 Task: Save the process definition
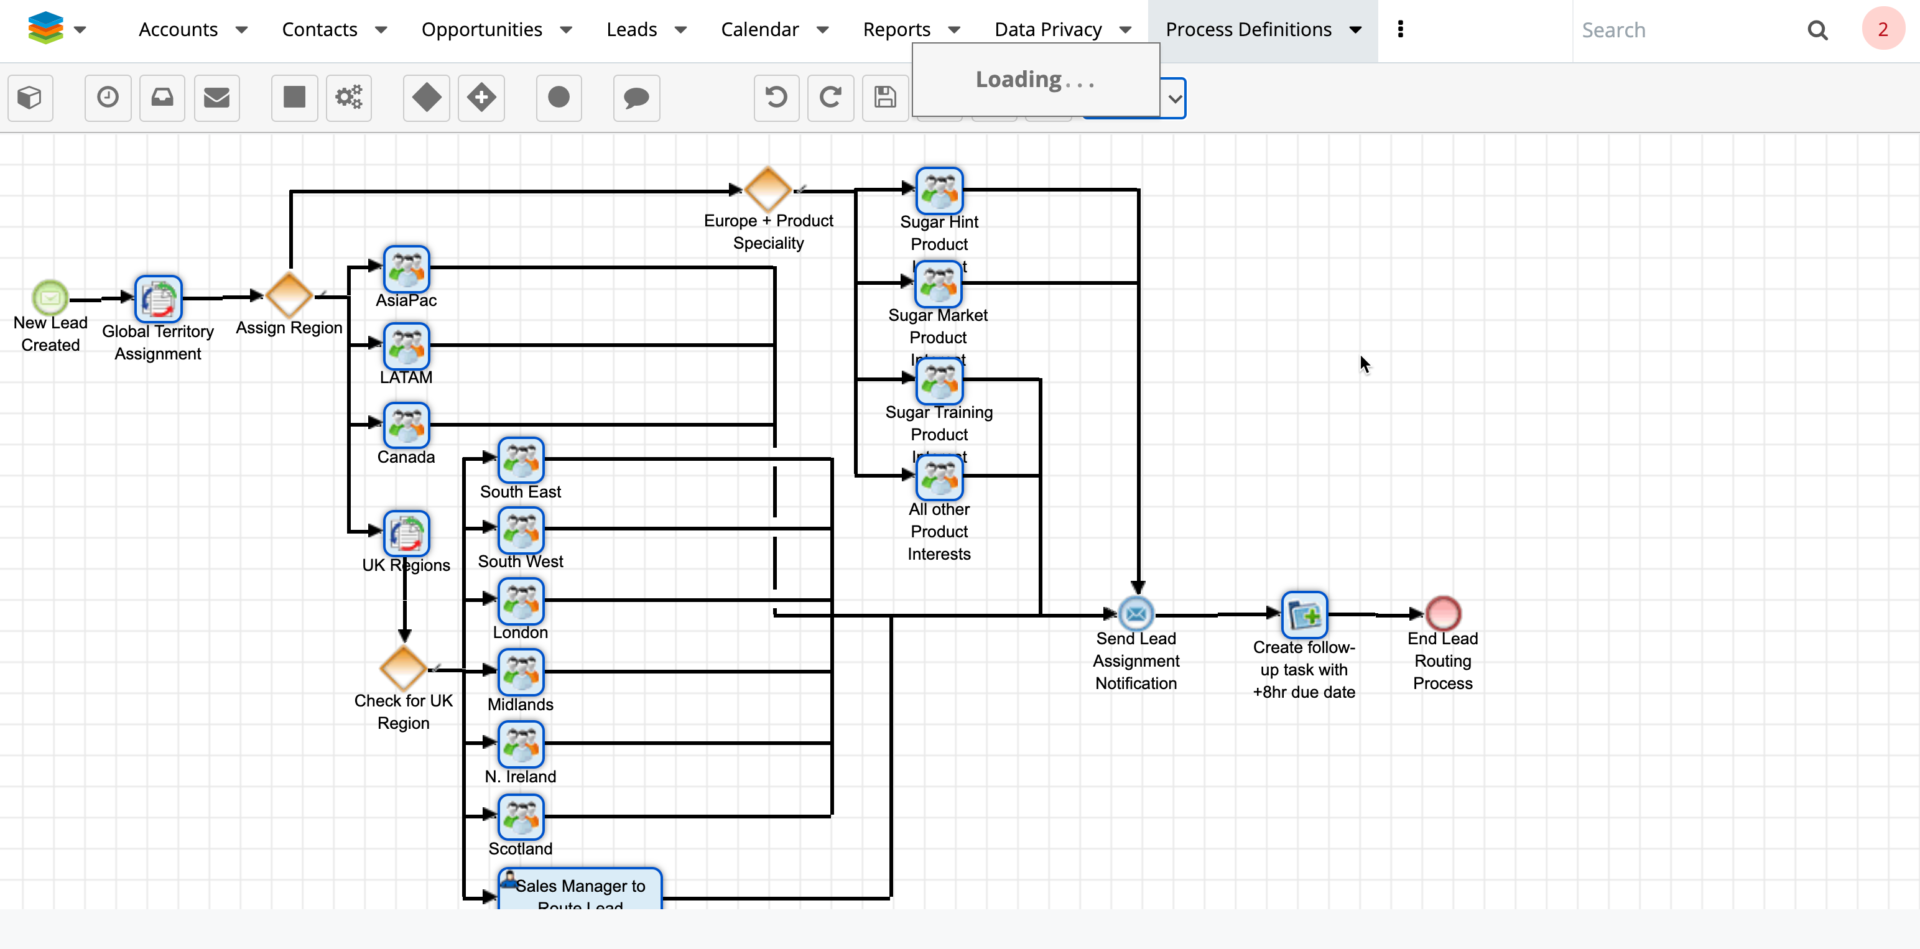click(885, 97)
